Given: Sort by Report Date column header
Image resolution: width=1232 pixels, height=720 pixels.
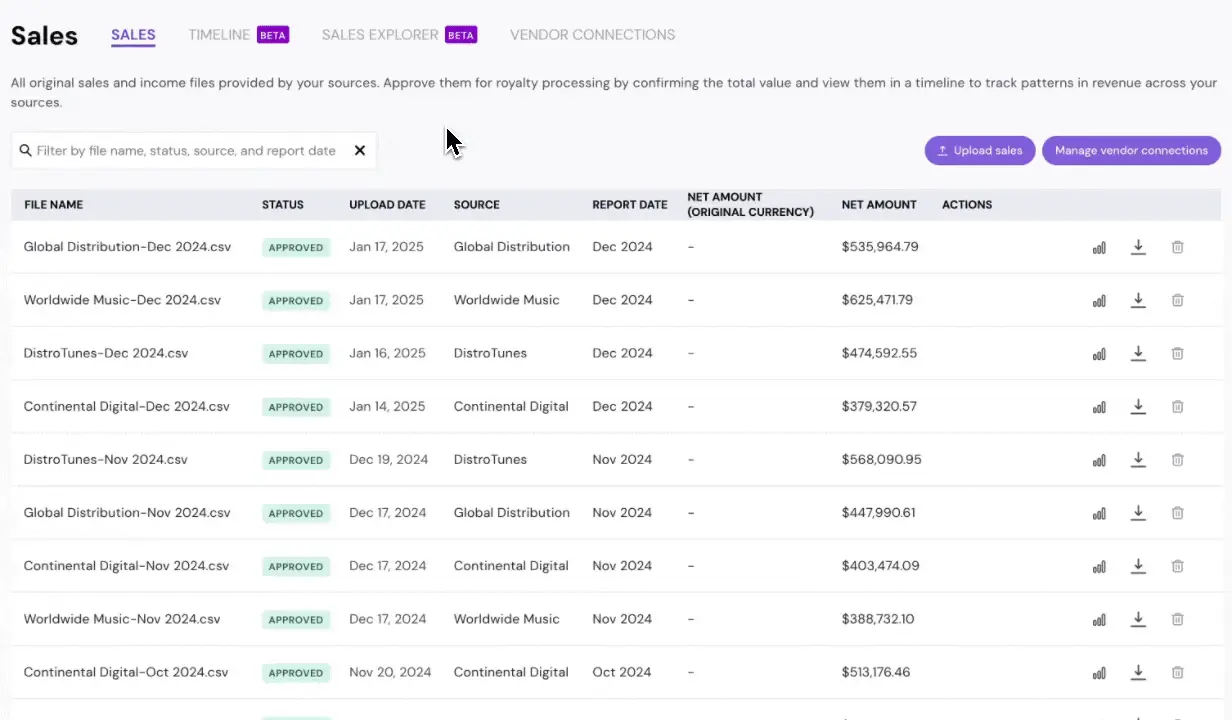Looking at the screenshot, I should [629, 205].
